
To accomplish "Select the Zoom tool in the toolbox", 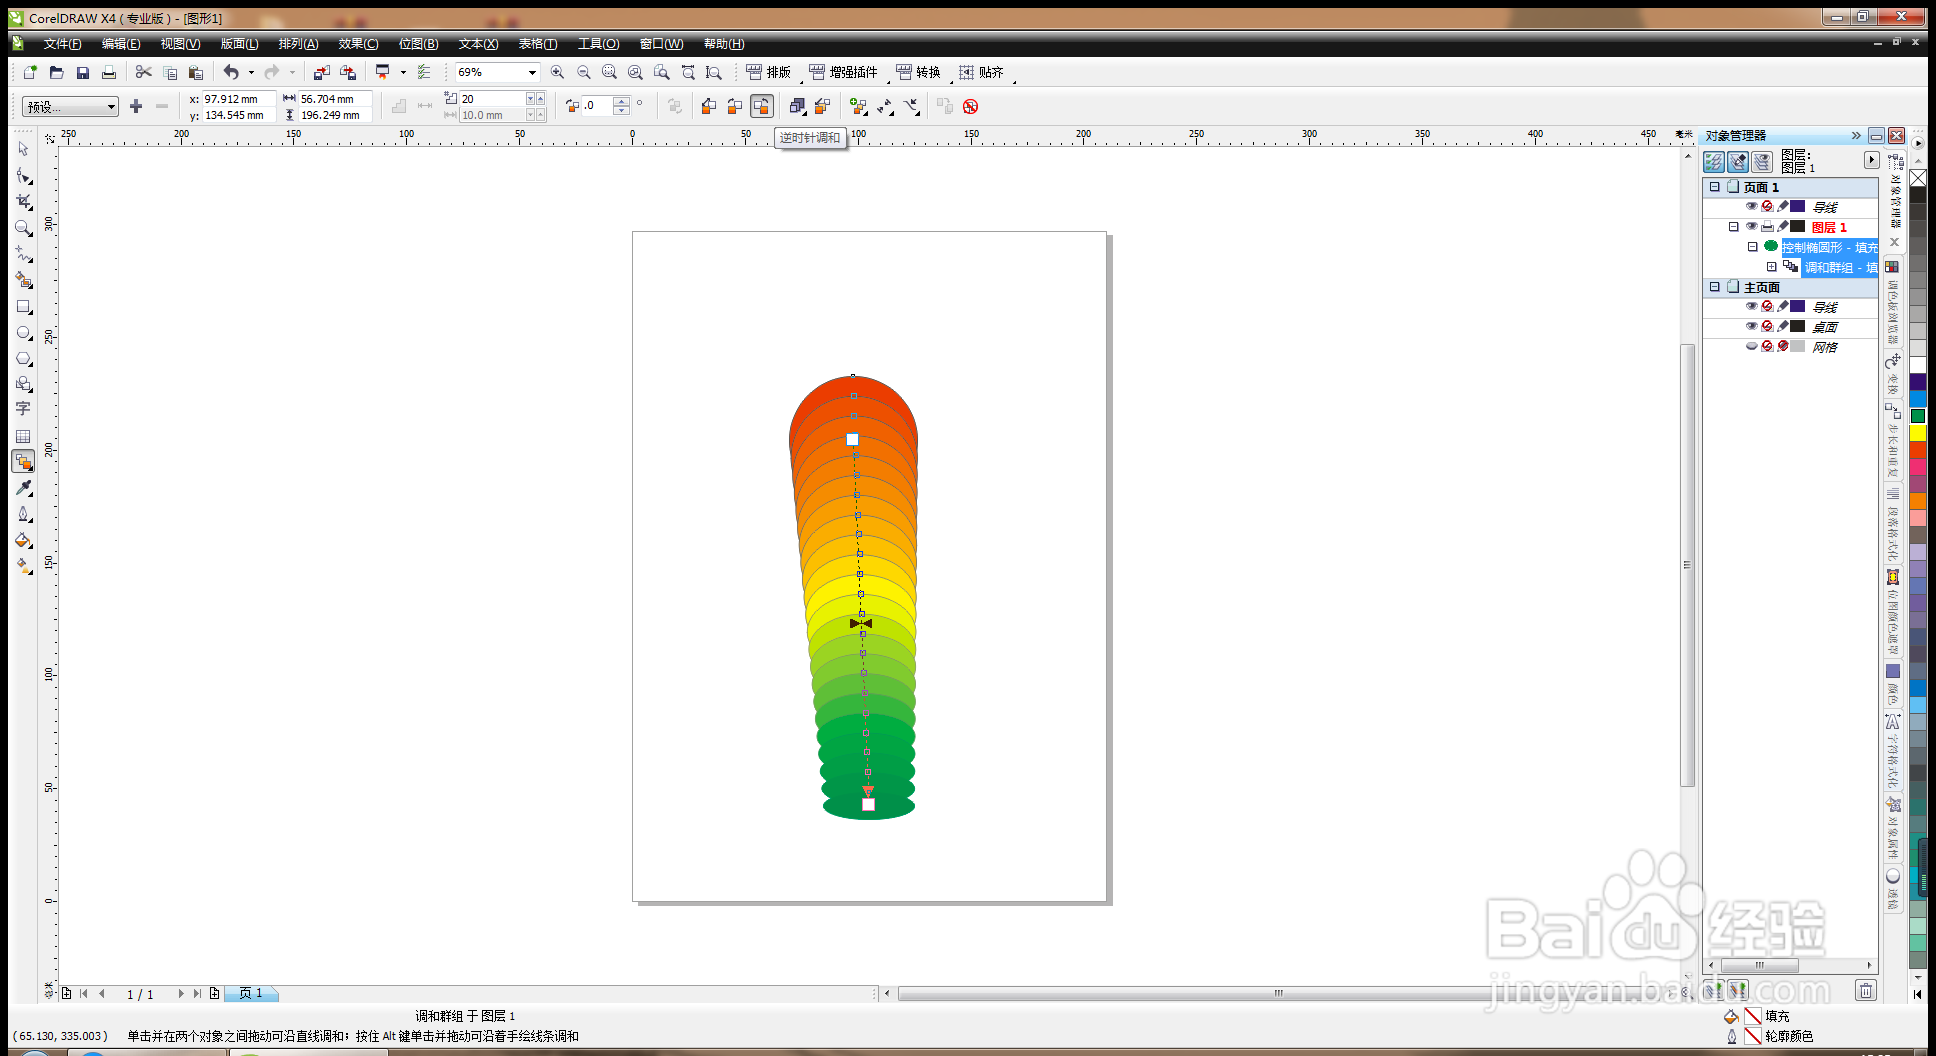I will click(23, 228).
